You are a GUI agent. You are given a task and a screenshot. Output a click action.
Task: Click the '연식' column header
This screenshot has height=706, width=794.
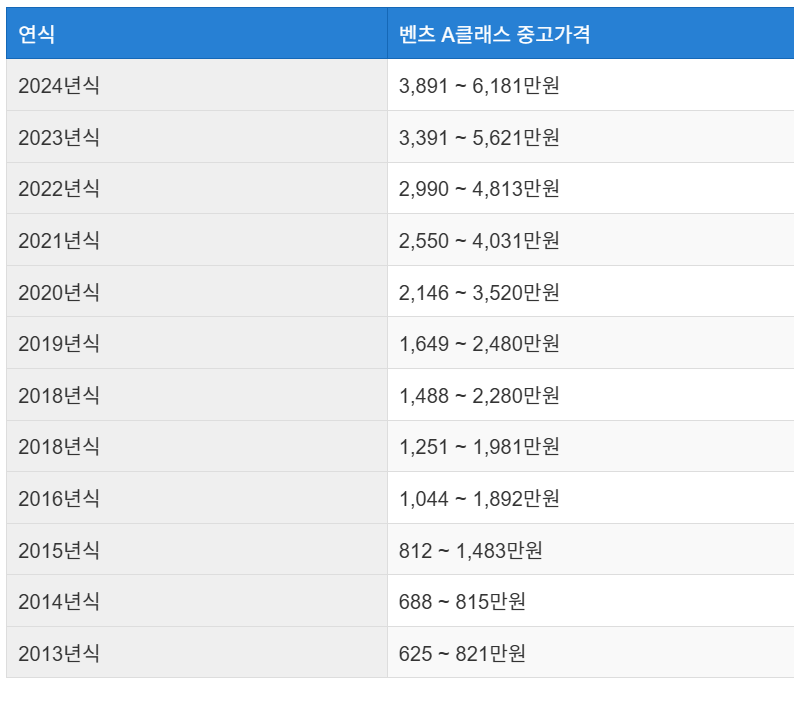pos(196,33)
